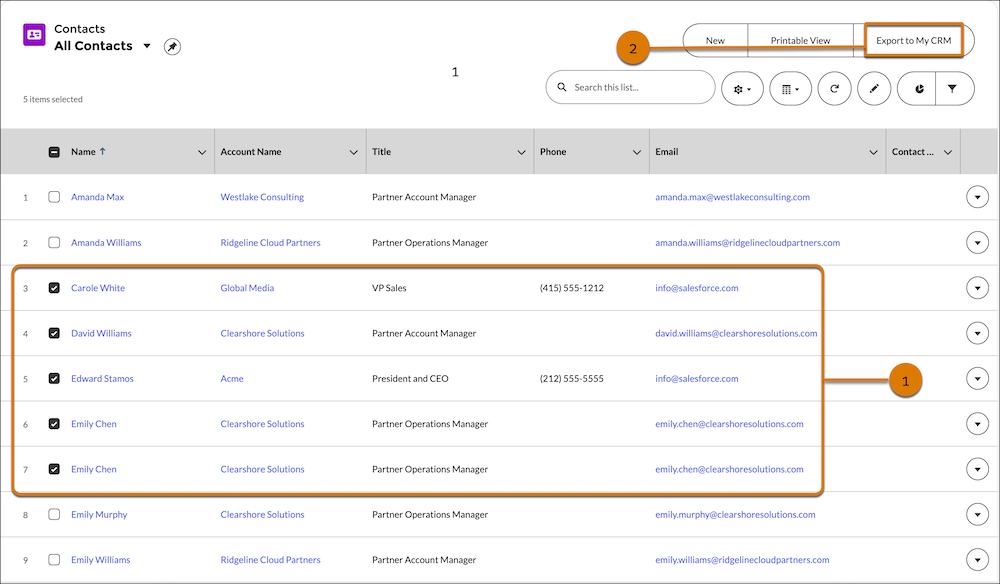Uncheck the David Williams row checkbox

54,333
